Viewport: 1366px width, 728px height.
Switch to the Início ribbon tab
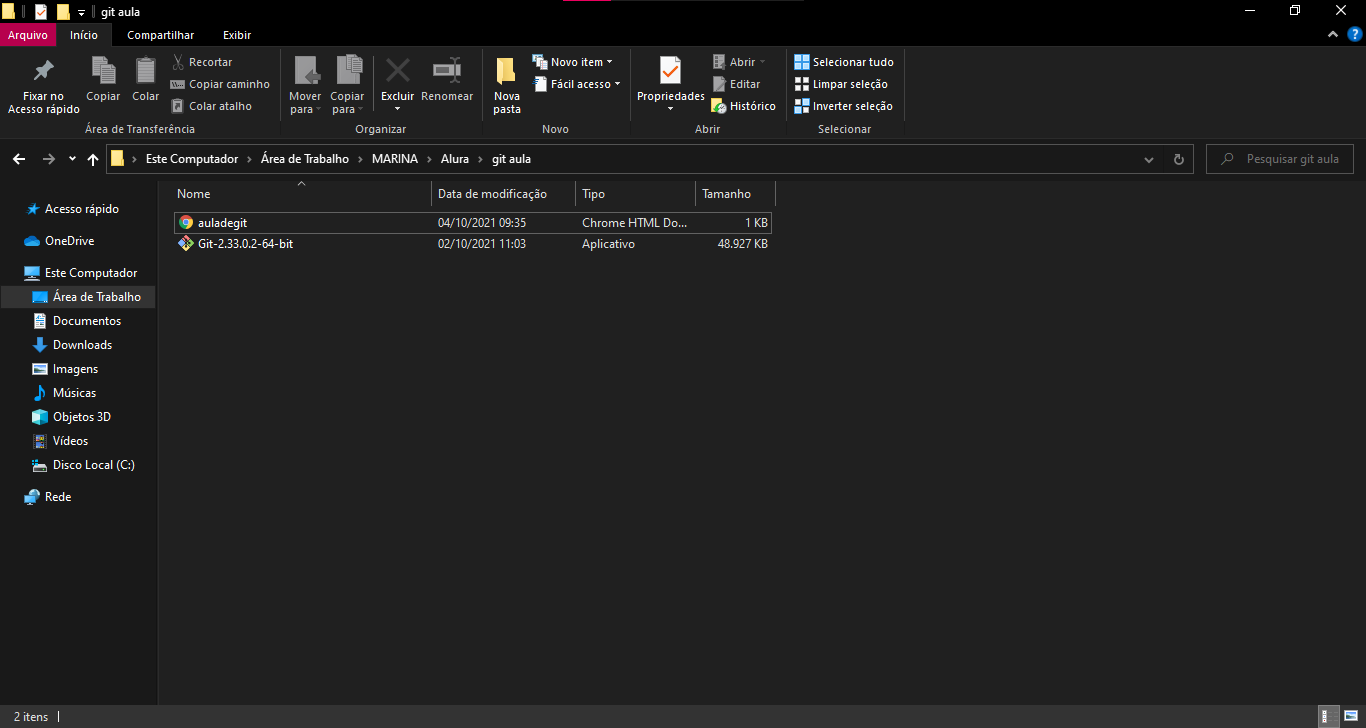[84, 35]
